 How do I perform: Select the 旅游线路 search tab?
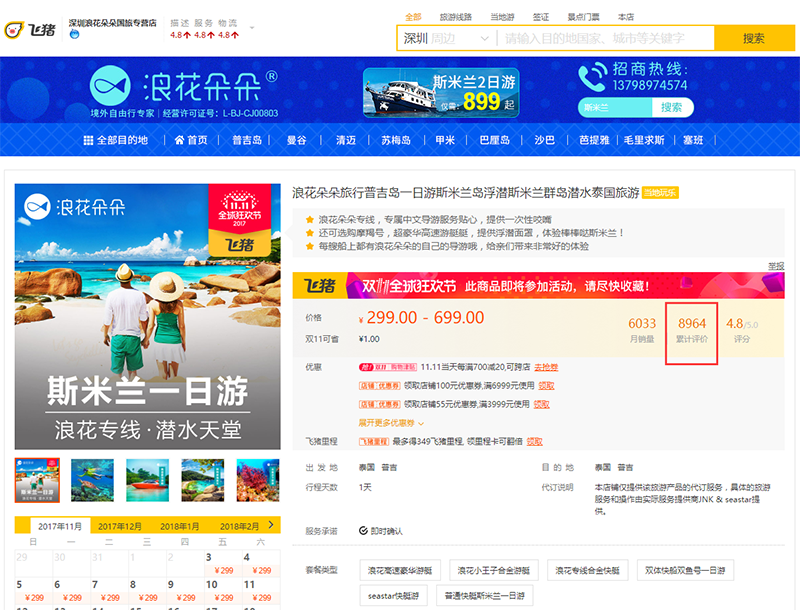coord(456,17)
